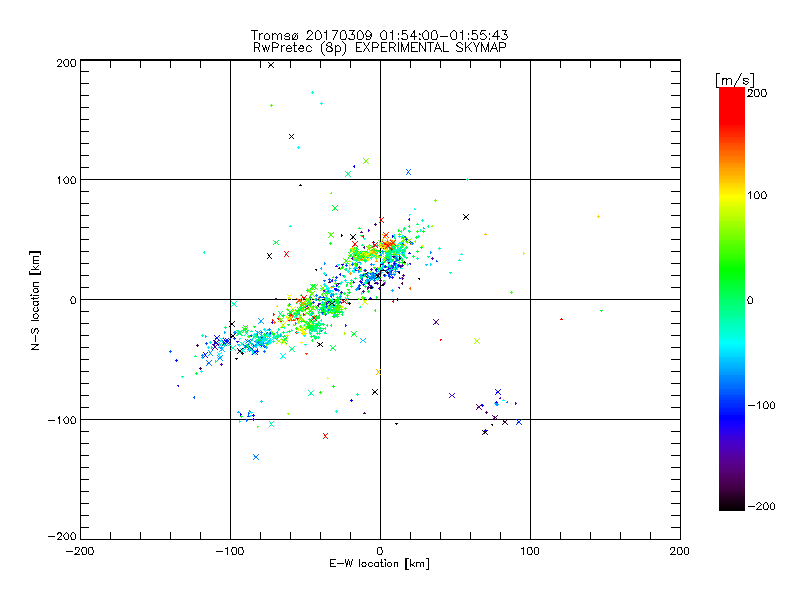Click the isolated red dot right of the 100 km E-W gridline
Viewport: 800px width, 600px height.
(561, 319)
